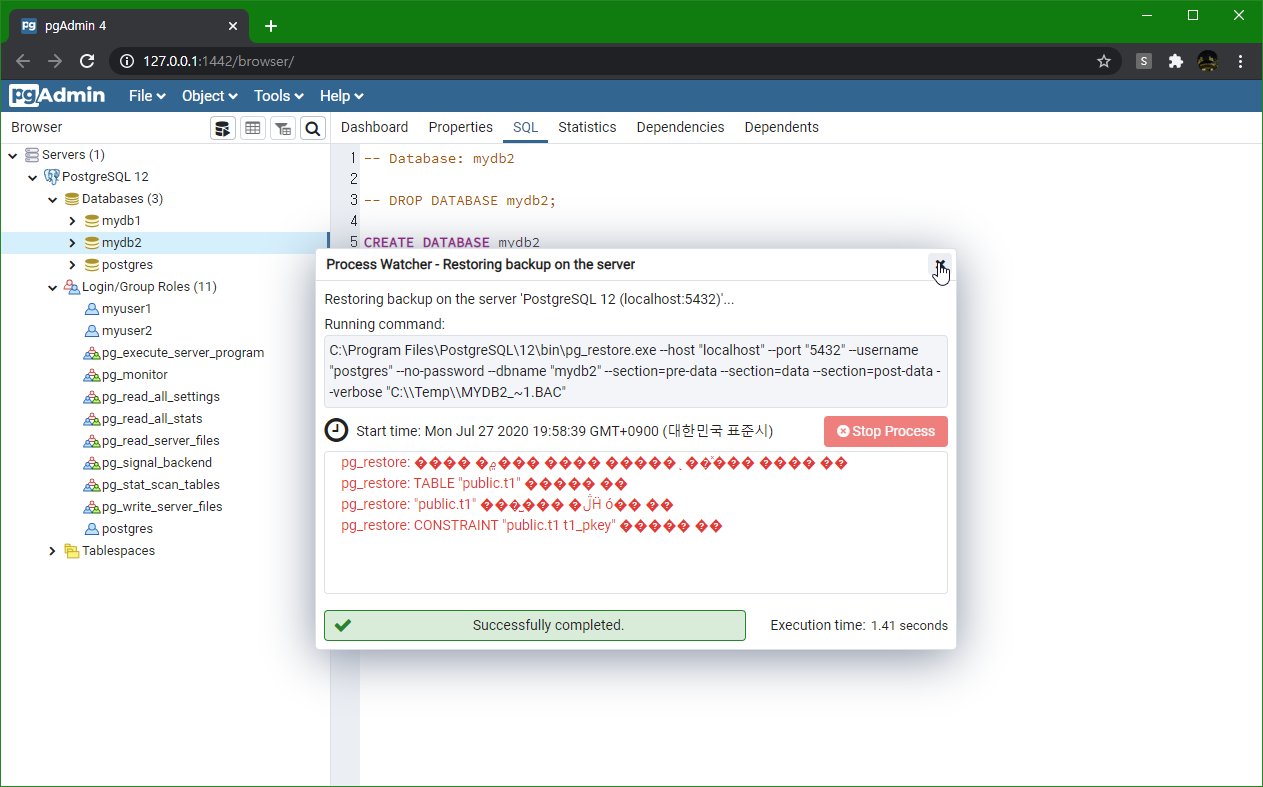The width and height of the screenshot is (1263, 787).
Task: Click the Search Objects magnifier icon
Action: click(x=313, y=128)
